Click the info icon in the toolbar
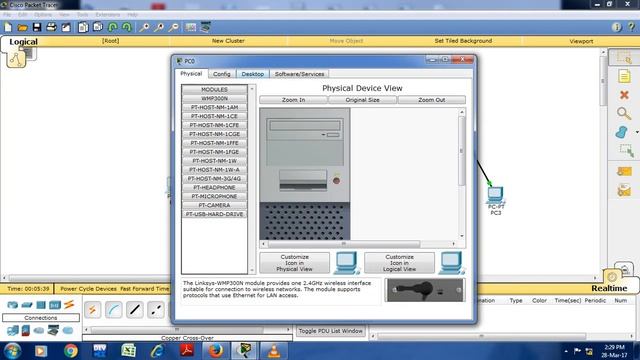Image resolution: width=640 pixels, height=360 pixels. pyautogui.click(x=616, y=27)
